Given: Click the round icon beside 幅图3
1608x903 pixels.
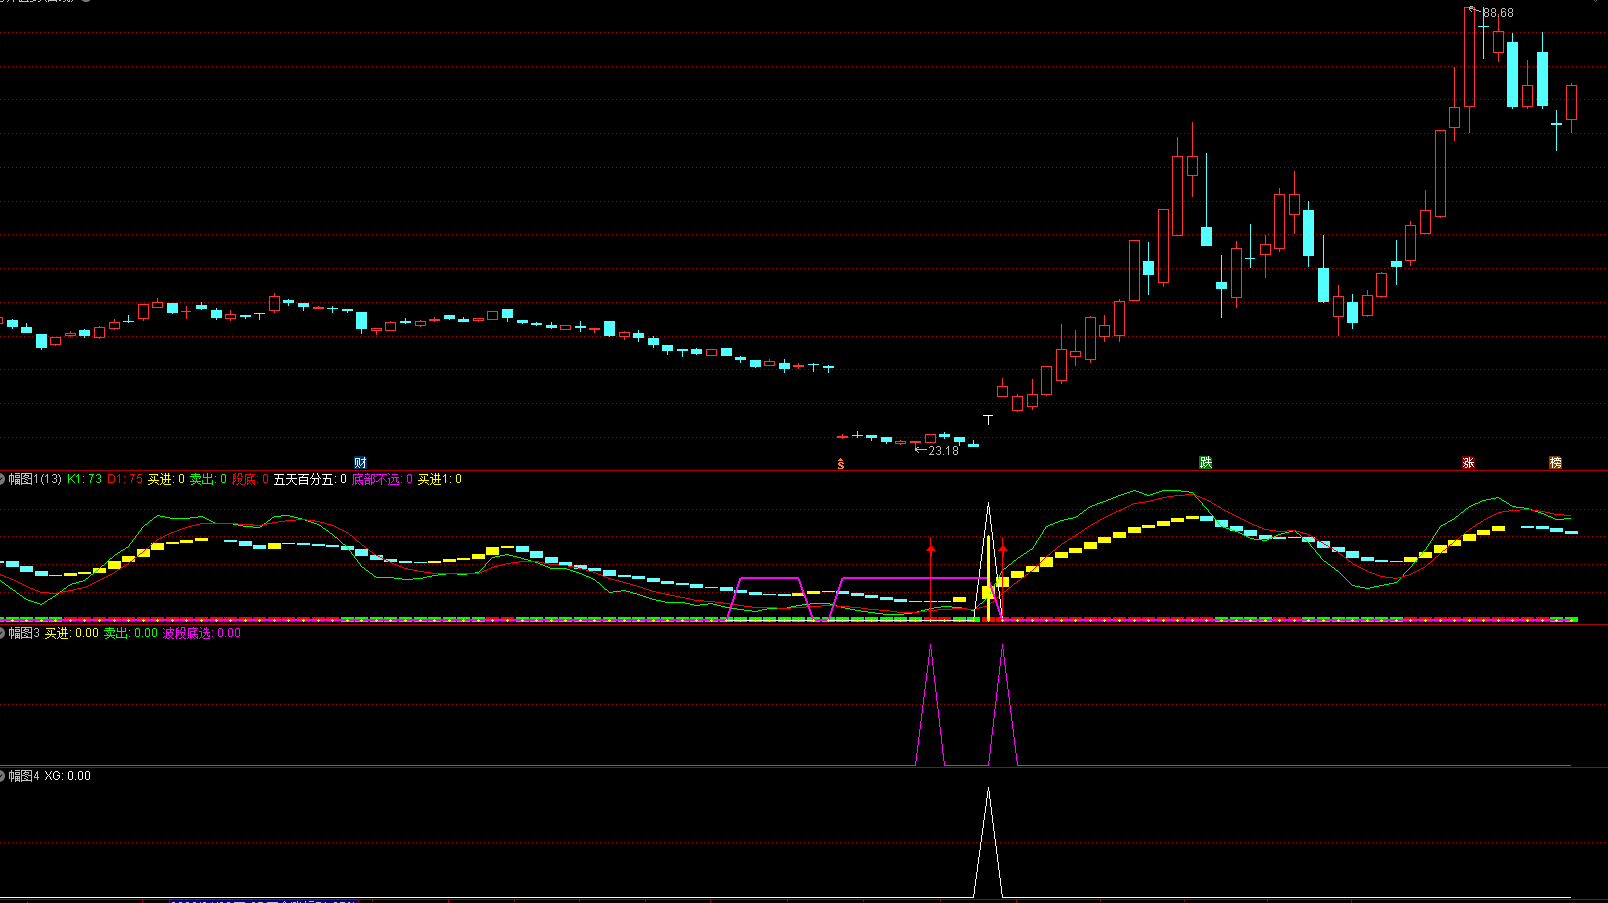Looking at the screenshot, I should coord(3,633).
